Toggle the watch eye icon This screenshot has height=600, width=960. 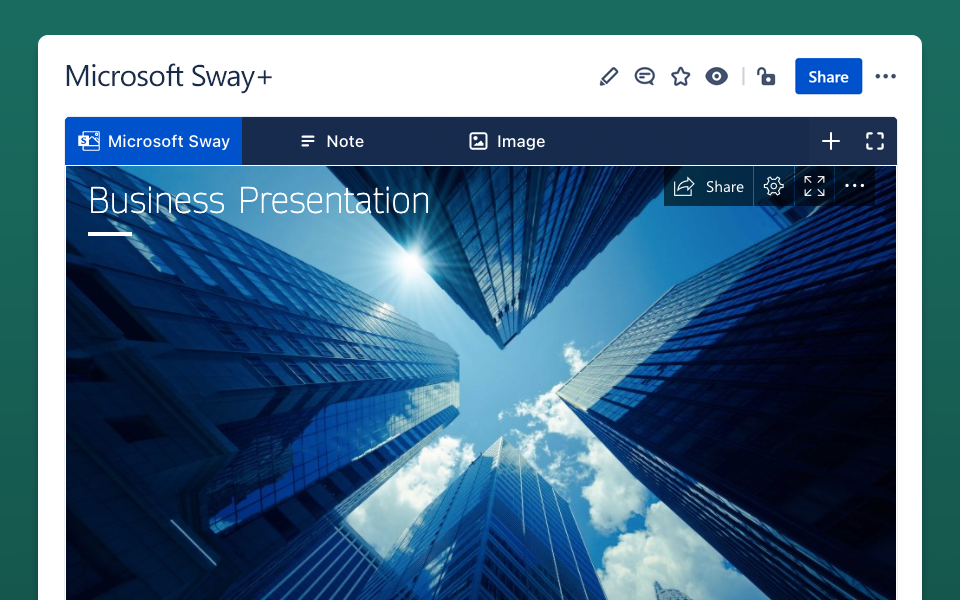pos(716,77)
